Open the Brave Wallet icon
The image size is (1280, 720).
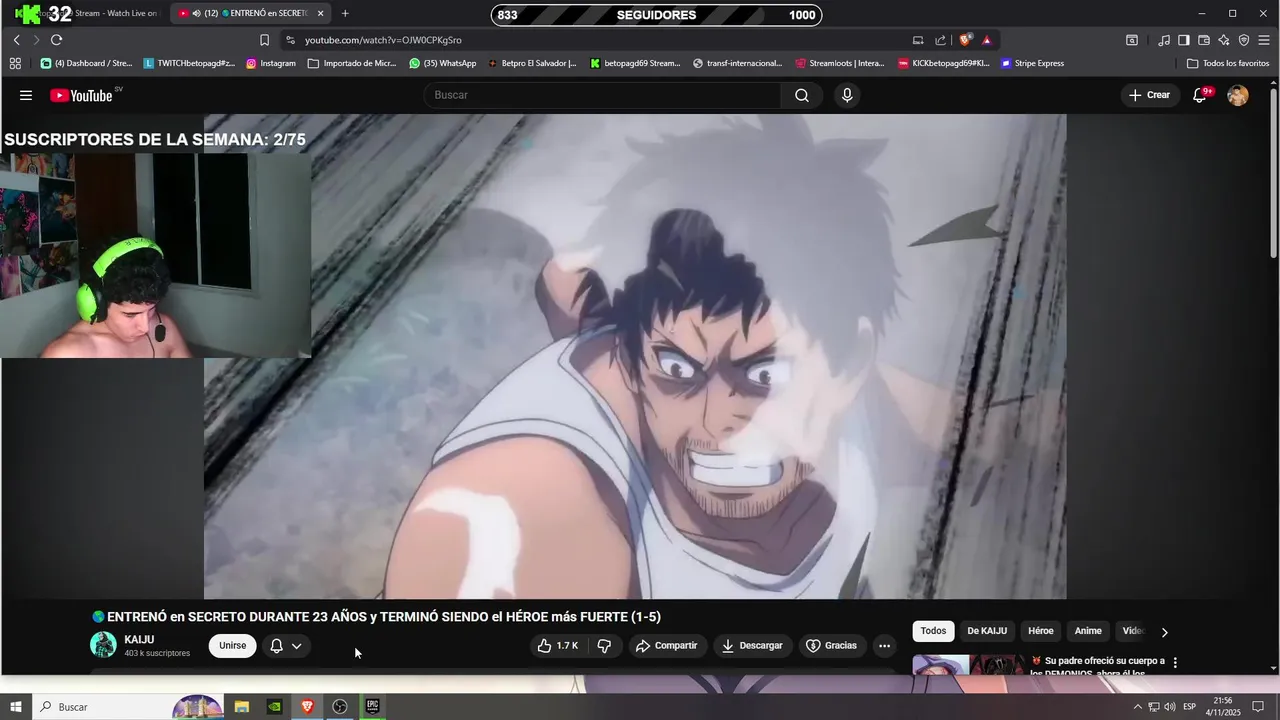point(1203,40)
